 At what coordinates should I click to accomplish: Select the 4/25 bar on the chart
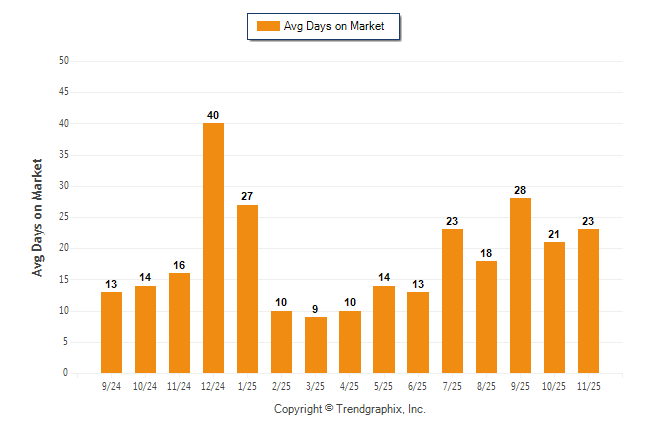tap(350, 342)
